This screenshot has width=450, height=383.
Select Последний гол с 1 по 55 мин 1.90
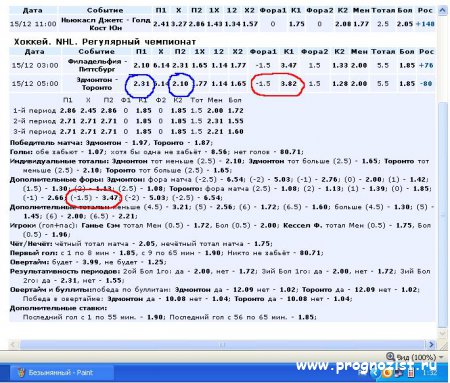click(x=154, y=317)
